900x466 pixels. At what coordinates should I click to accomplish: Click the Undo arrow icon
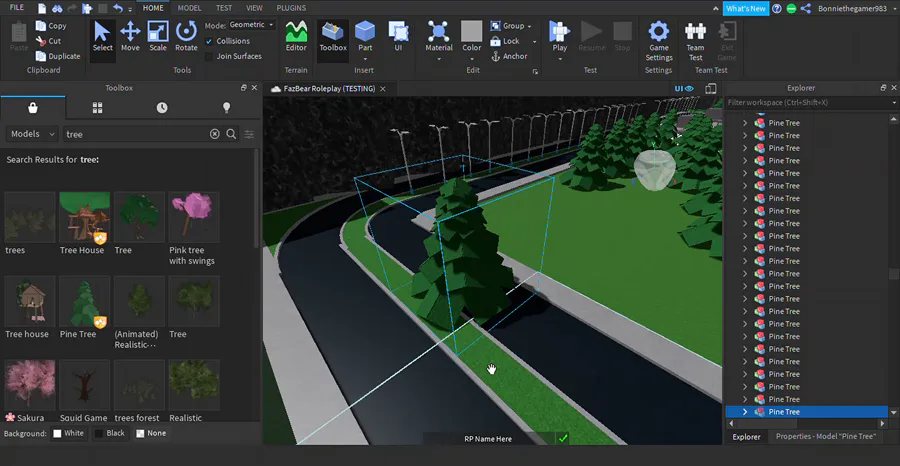coord(118,9)
